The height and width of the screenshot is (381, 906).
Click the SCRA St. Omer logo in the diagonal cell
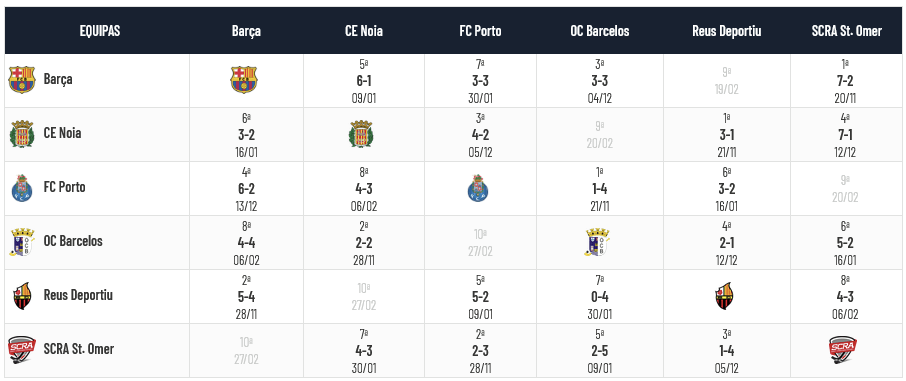(x=842, y=350)
